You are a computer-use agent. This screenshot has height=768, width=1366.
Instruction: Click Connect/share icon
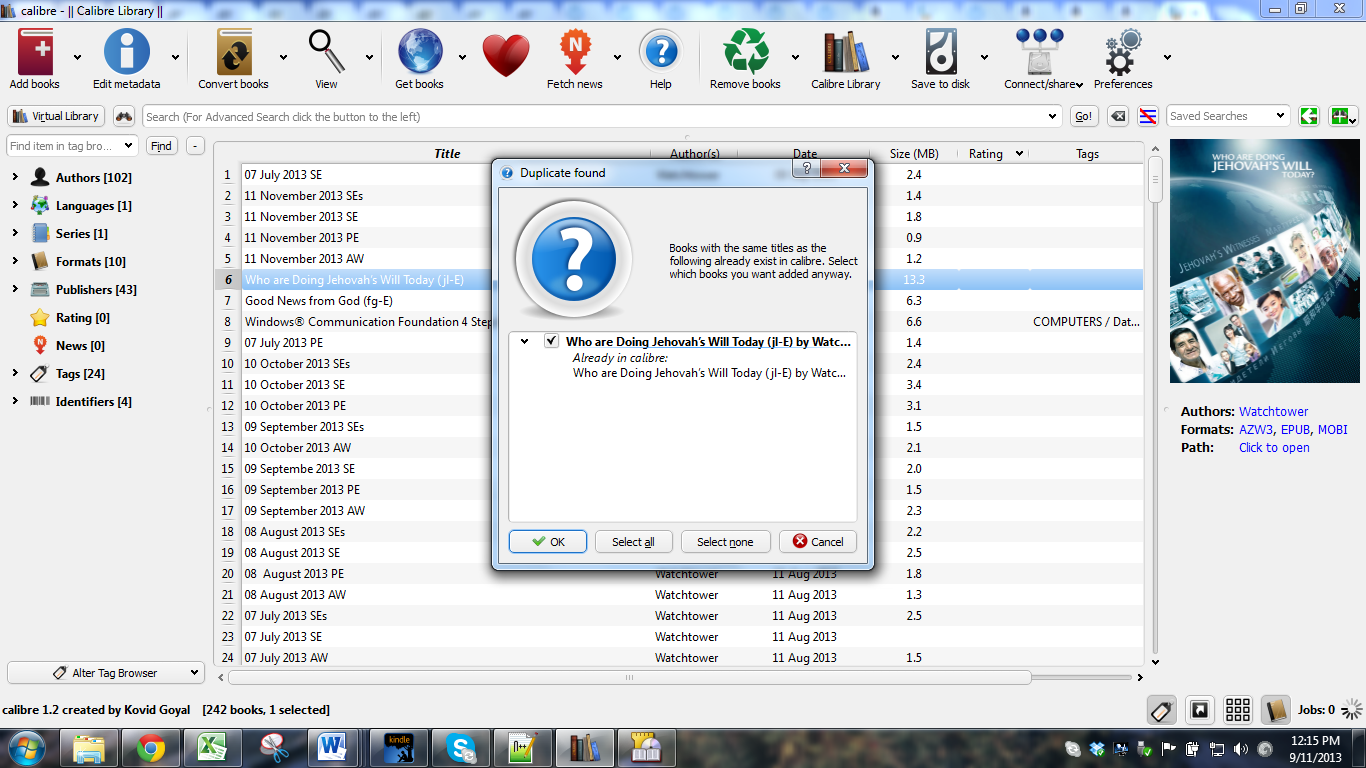[1040, 52]
